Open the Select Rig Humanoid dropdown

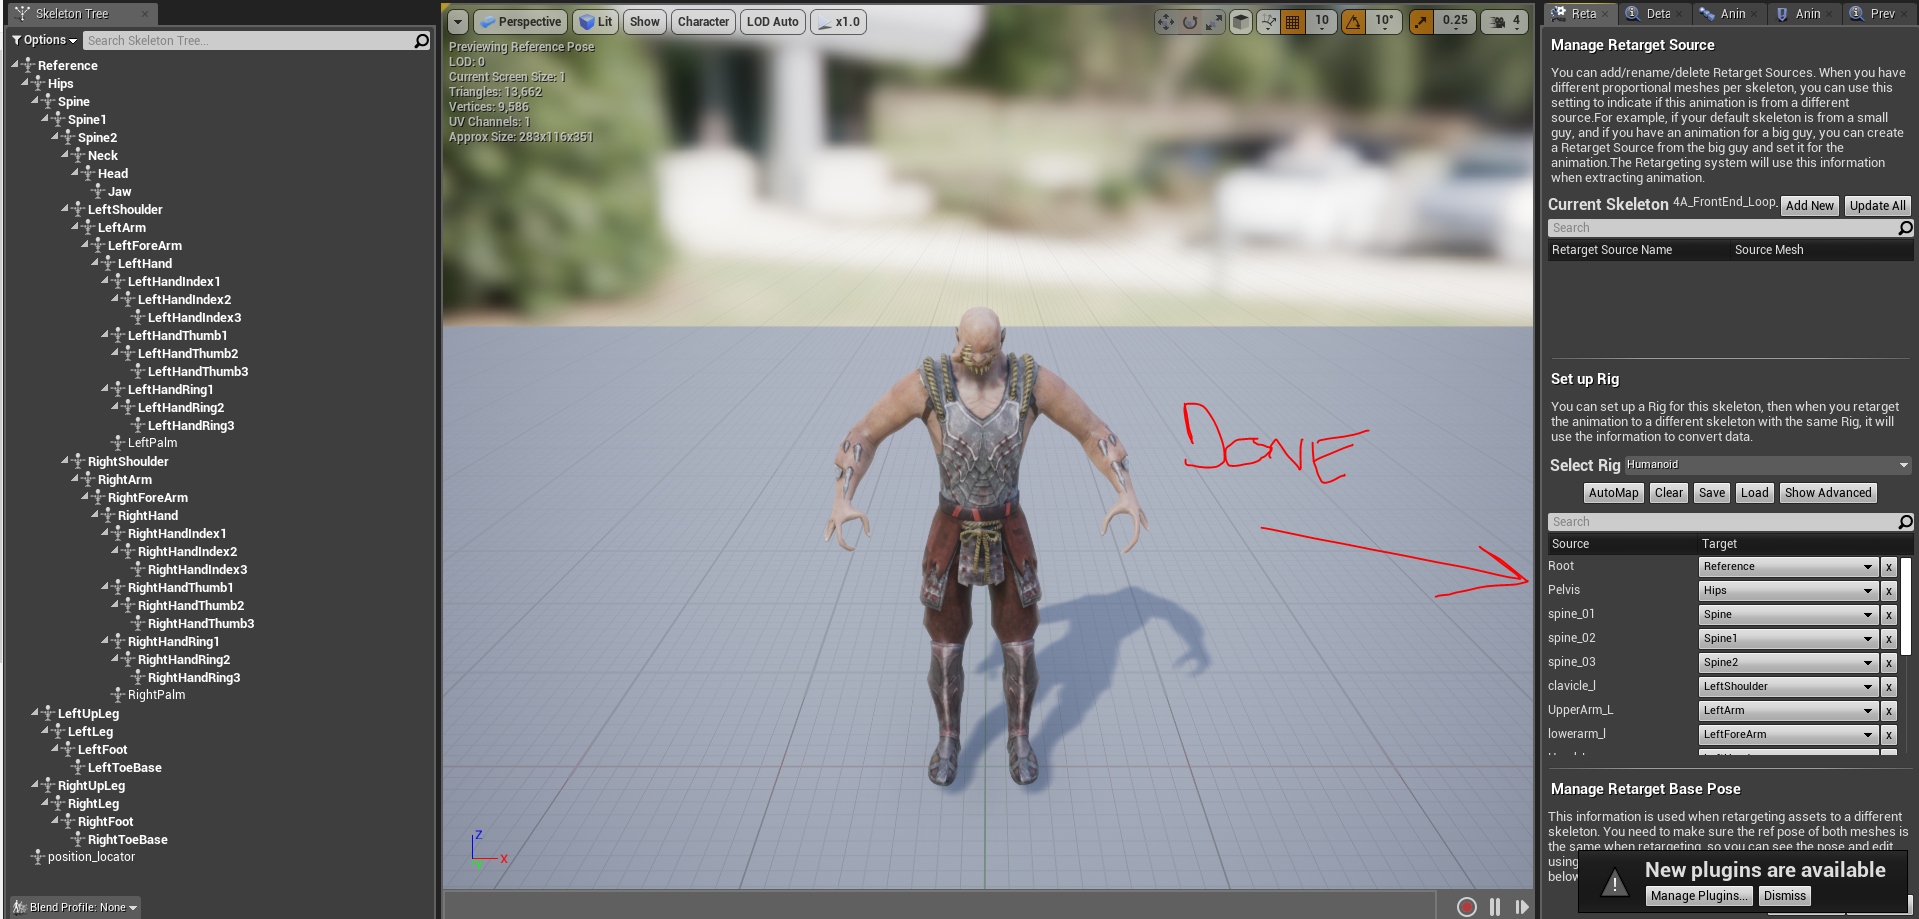tap(1768, 465)
